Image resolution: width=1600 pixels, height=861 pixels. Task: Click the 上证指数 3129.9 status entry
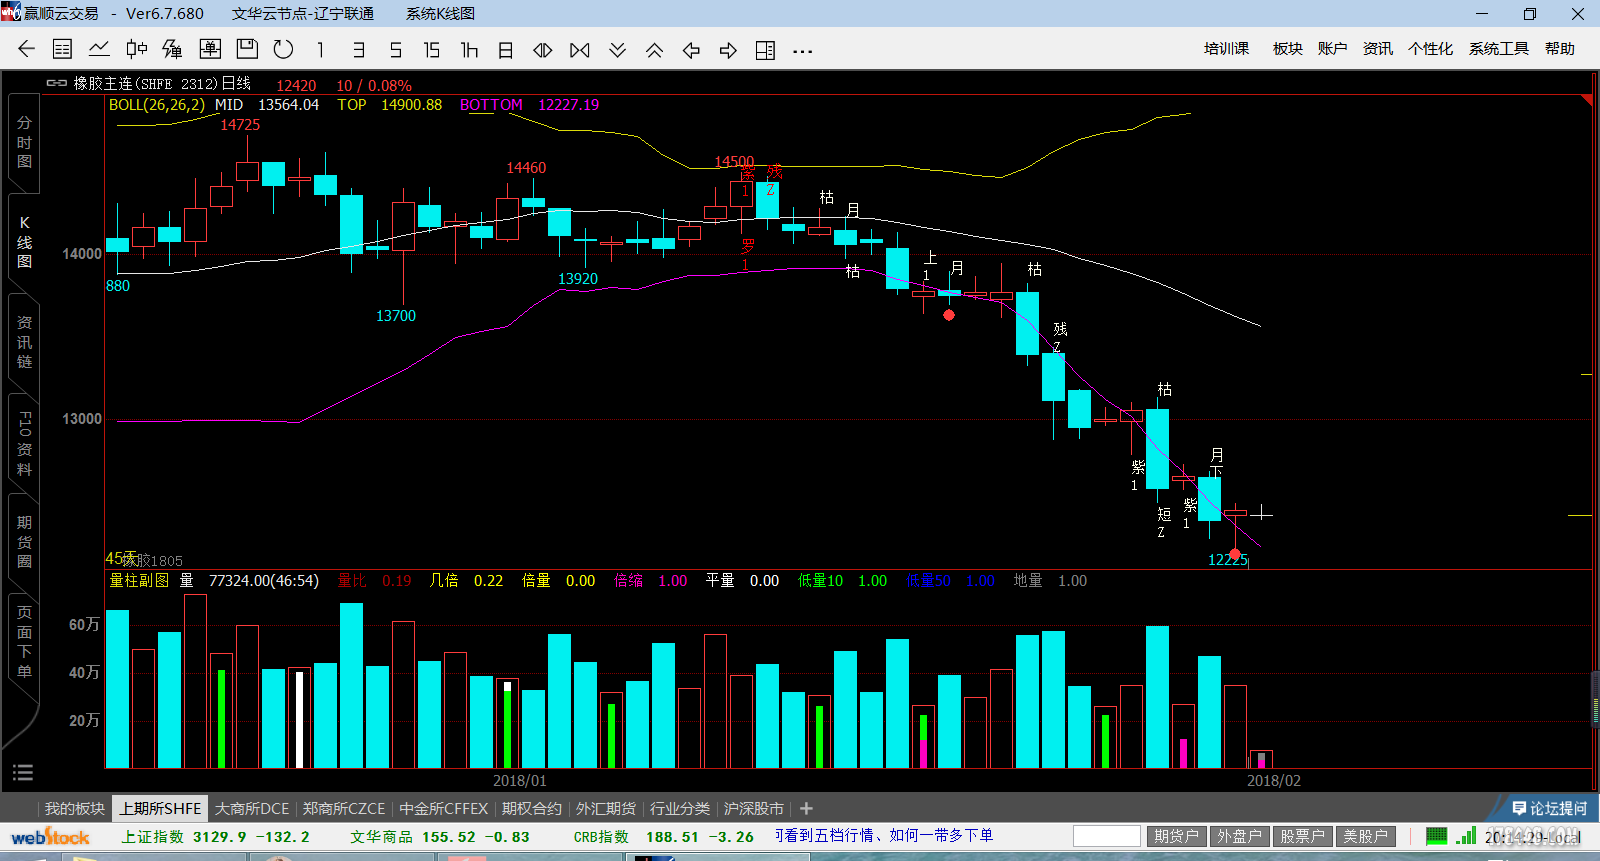pyautogui.click(x=215, y=836)
